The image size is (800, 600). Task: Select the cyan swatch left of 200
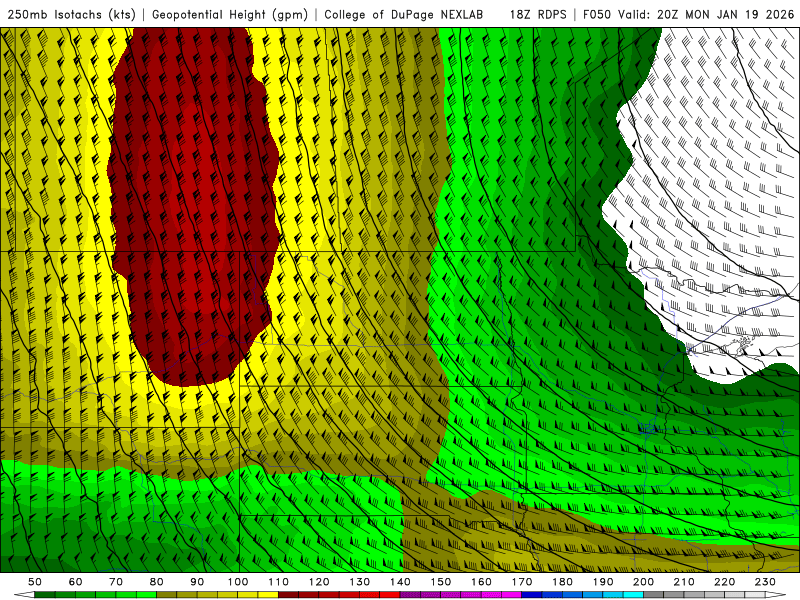pos(633,595)
